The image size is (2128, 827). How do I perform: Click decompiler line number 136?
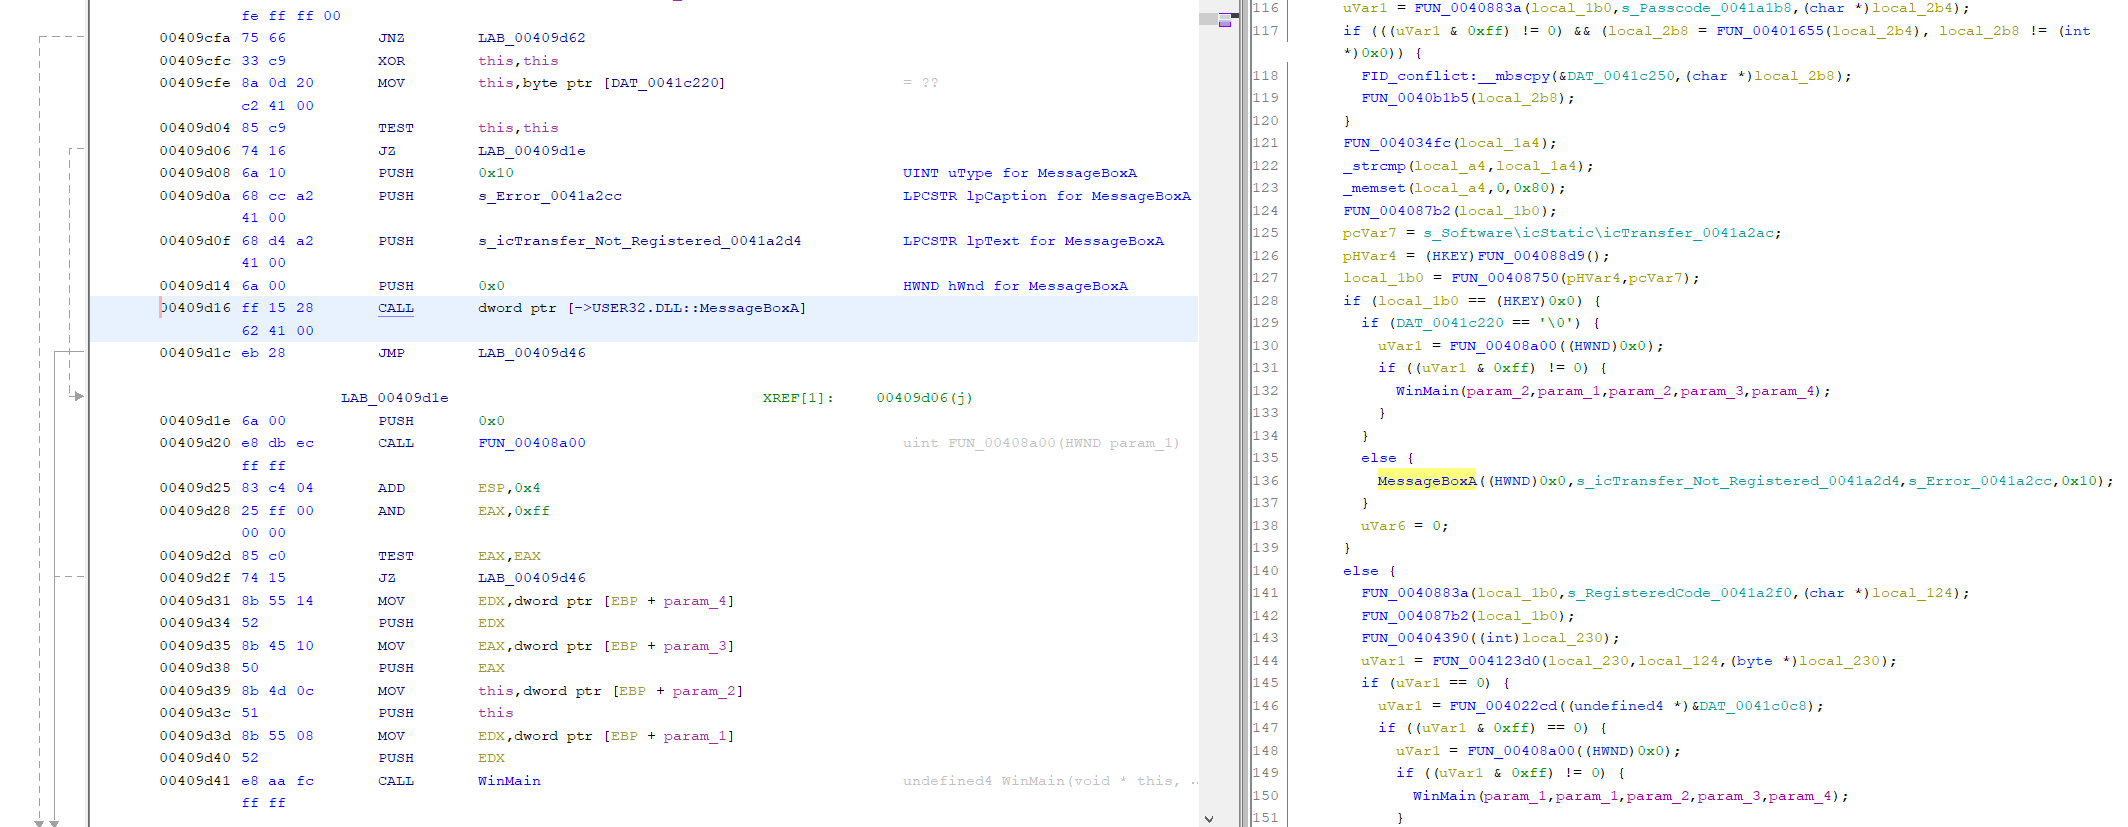point(1265,481)
